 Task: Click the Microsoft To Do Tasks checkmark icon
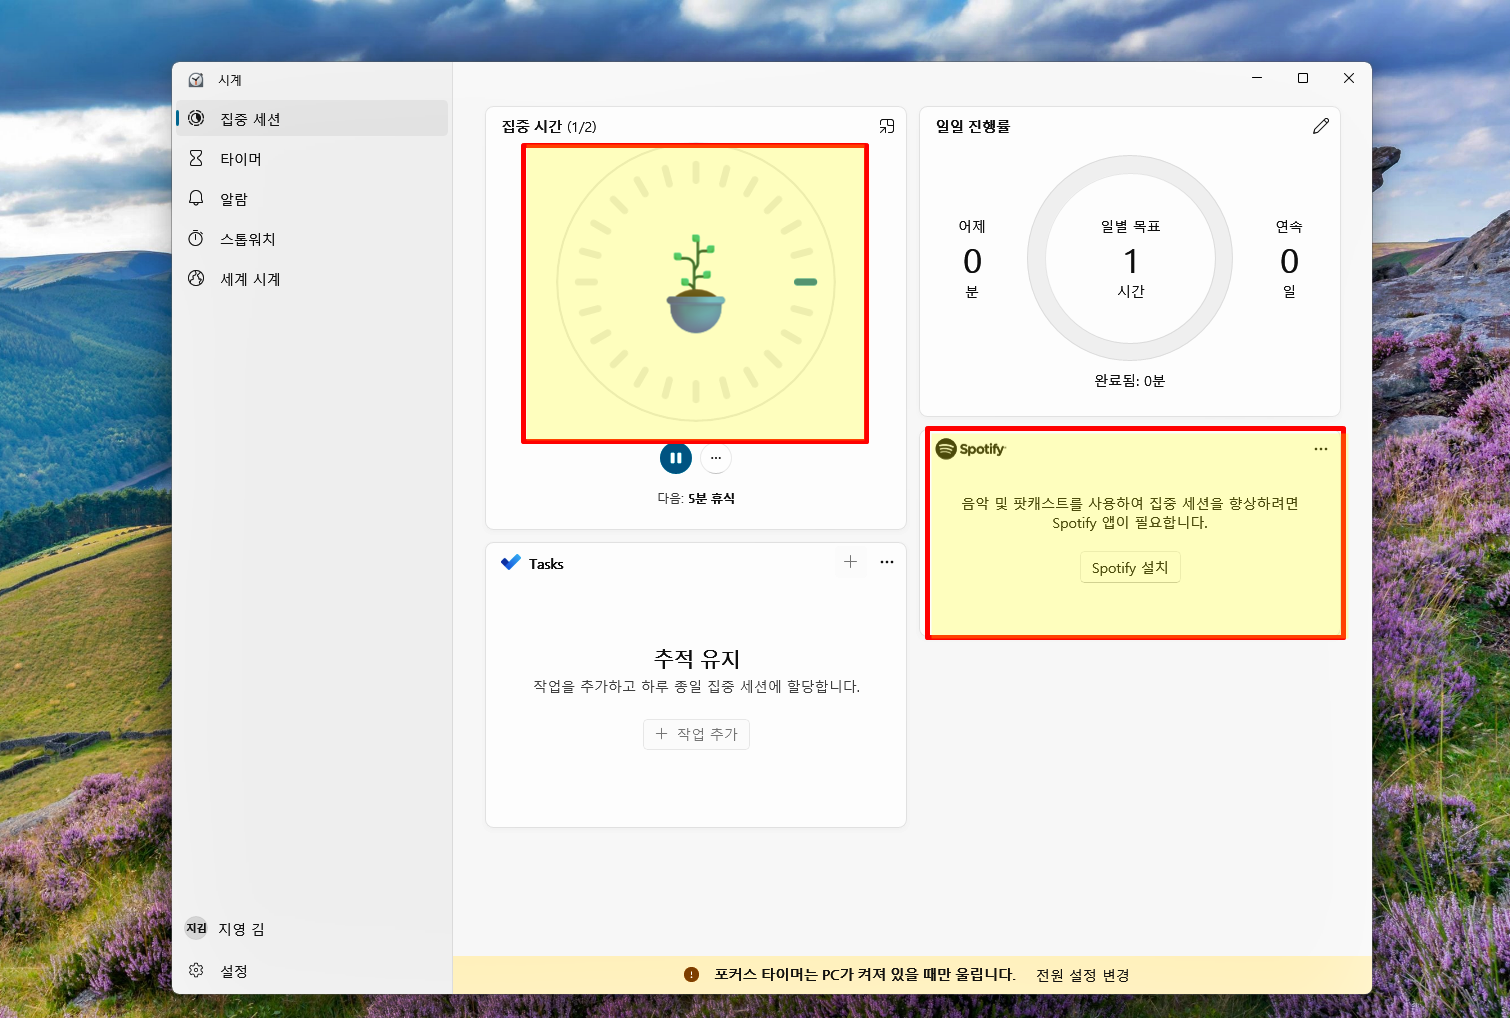click(511, 563)
